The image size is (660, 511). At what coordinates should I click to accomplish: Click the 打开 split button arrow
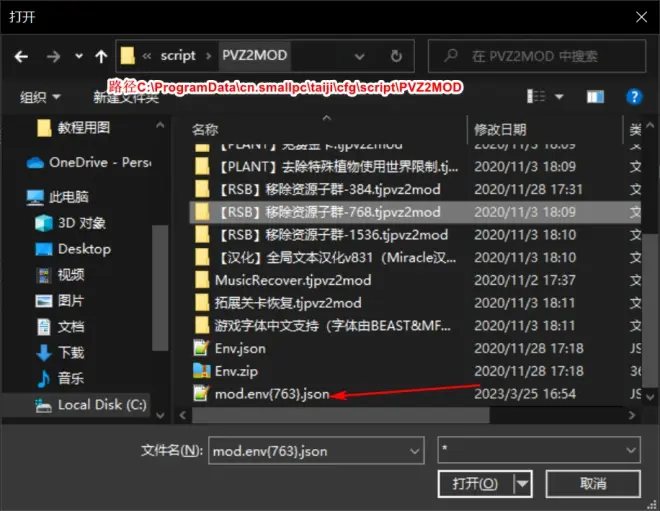[521, 483]
